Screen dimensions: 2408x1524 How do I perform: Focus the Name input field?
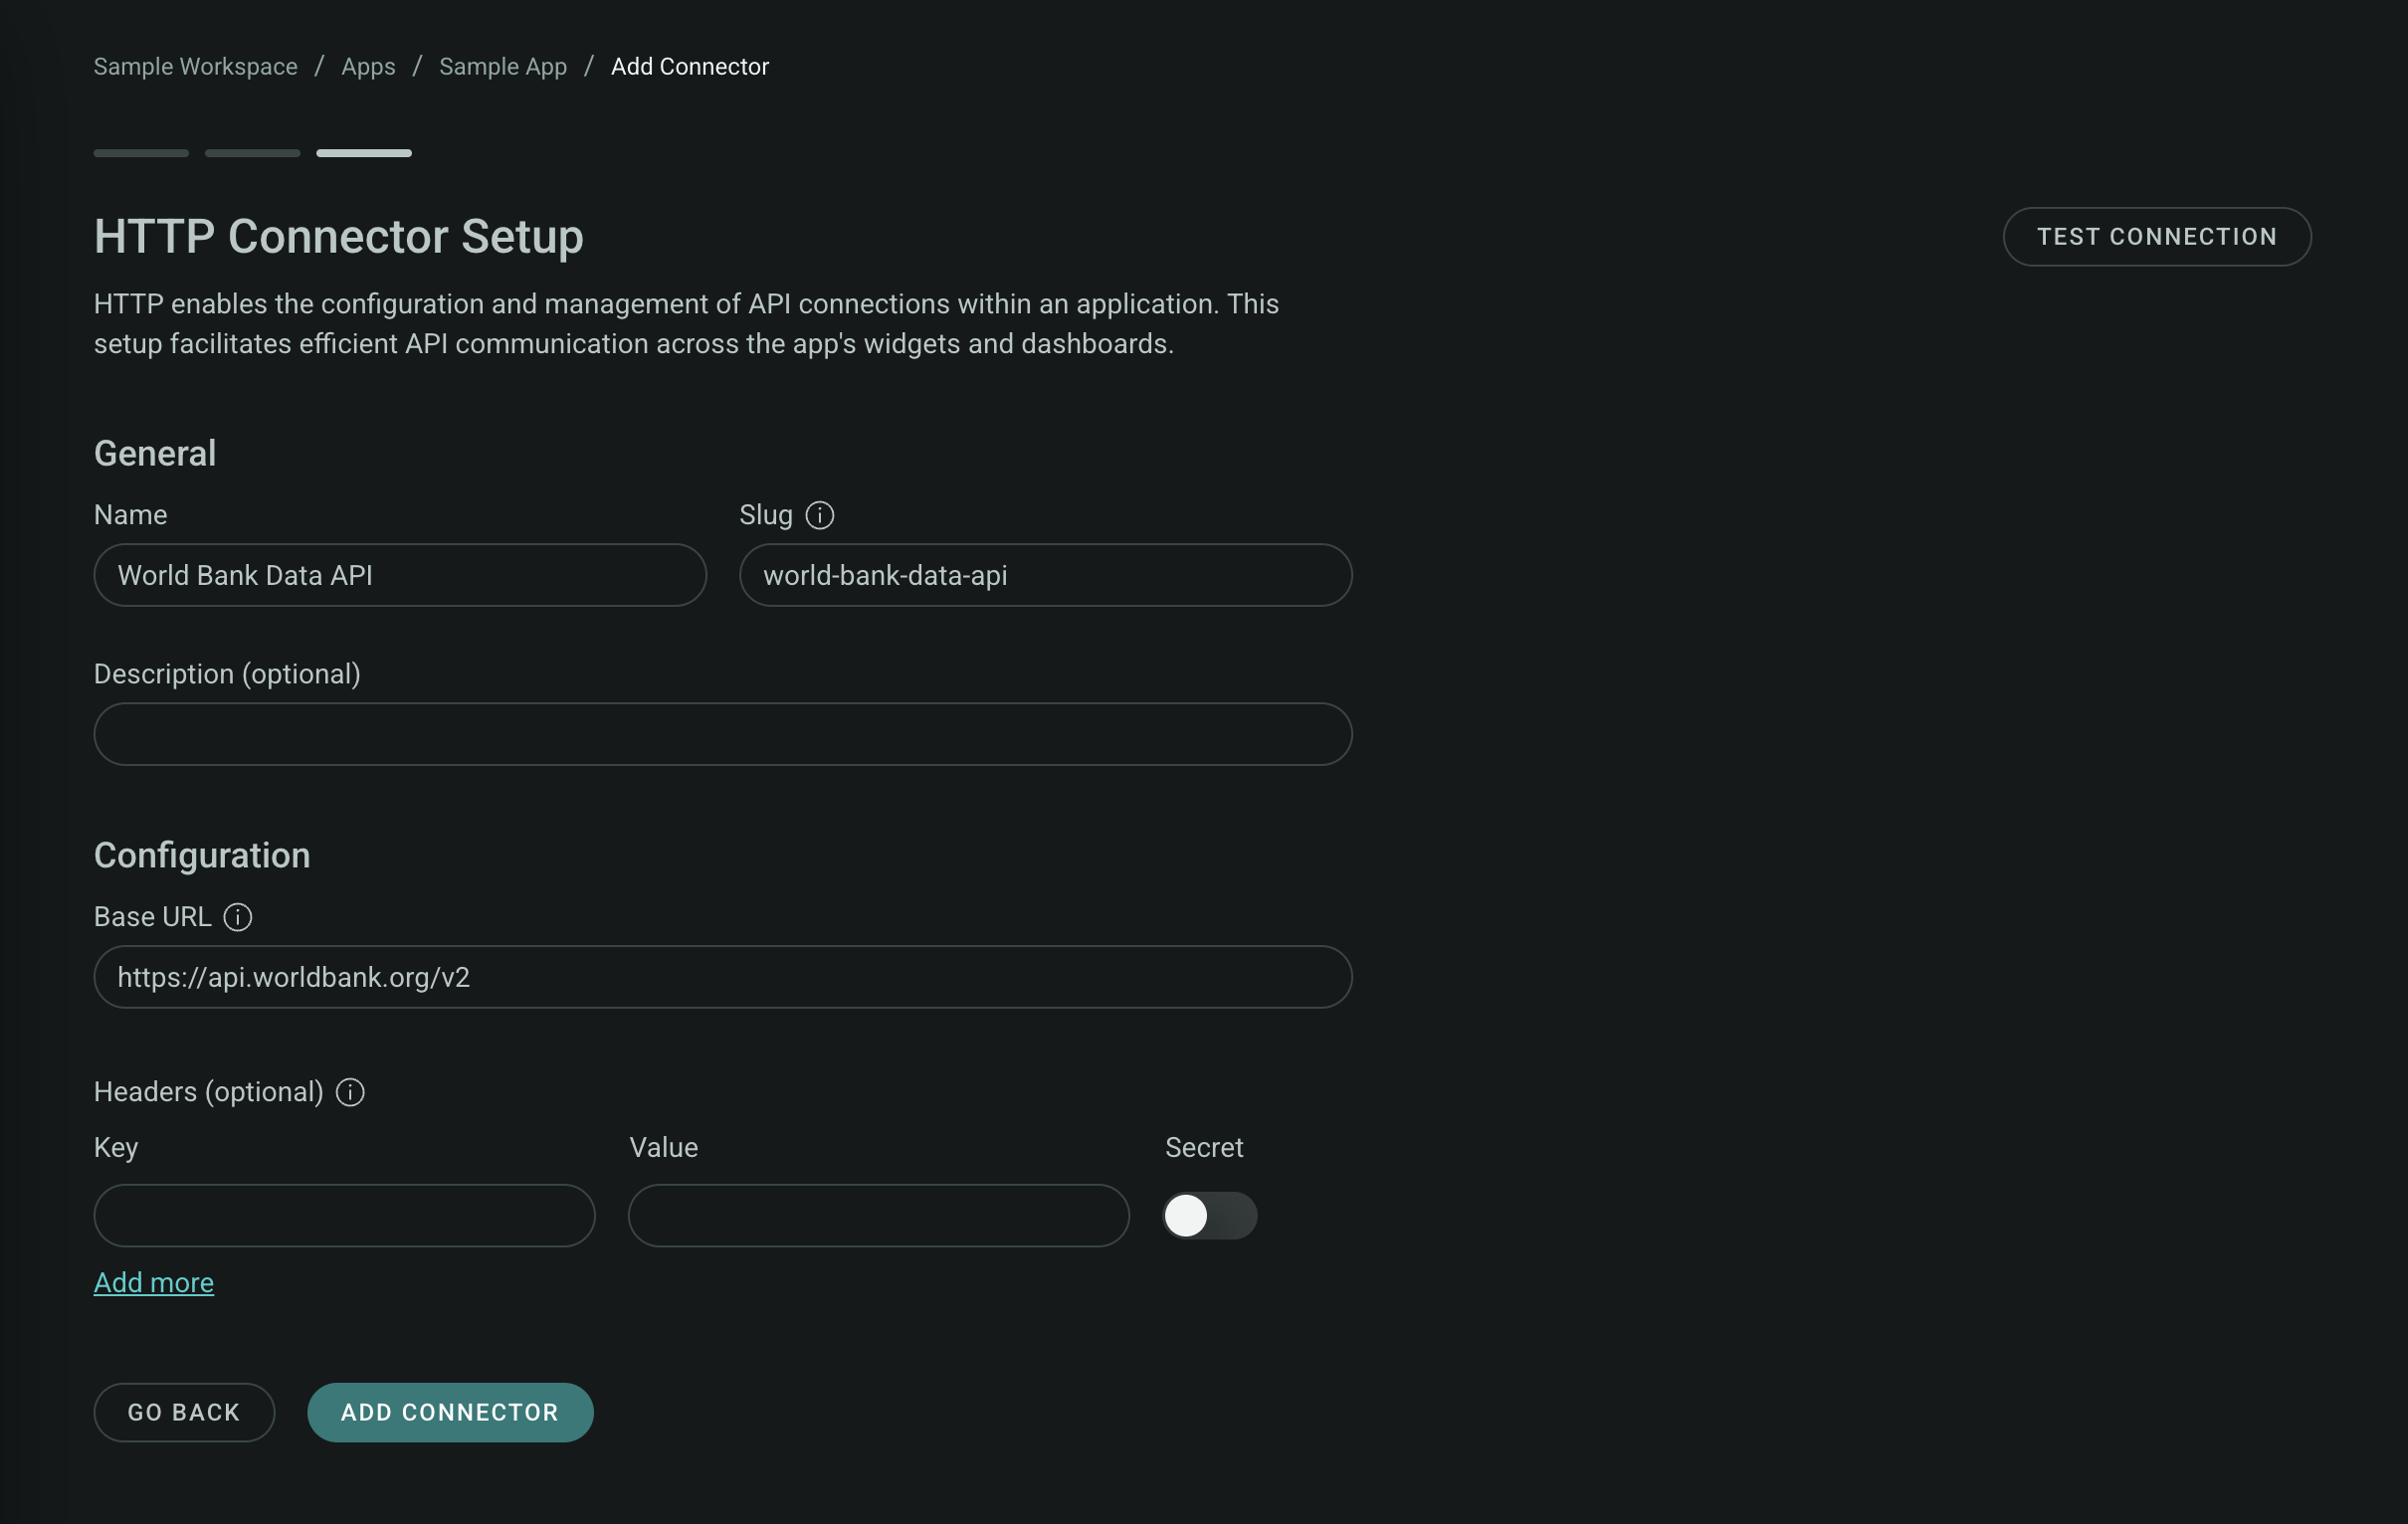tap(400, 575)
